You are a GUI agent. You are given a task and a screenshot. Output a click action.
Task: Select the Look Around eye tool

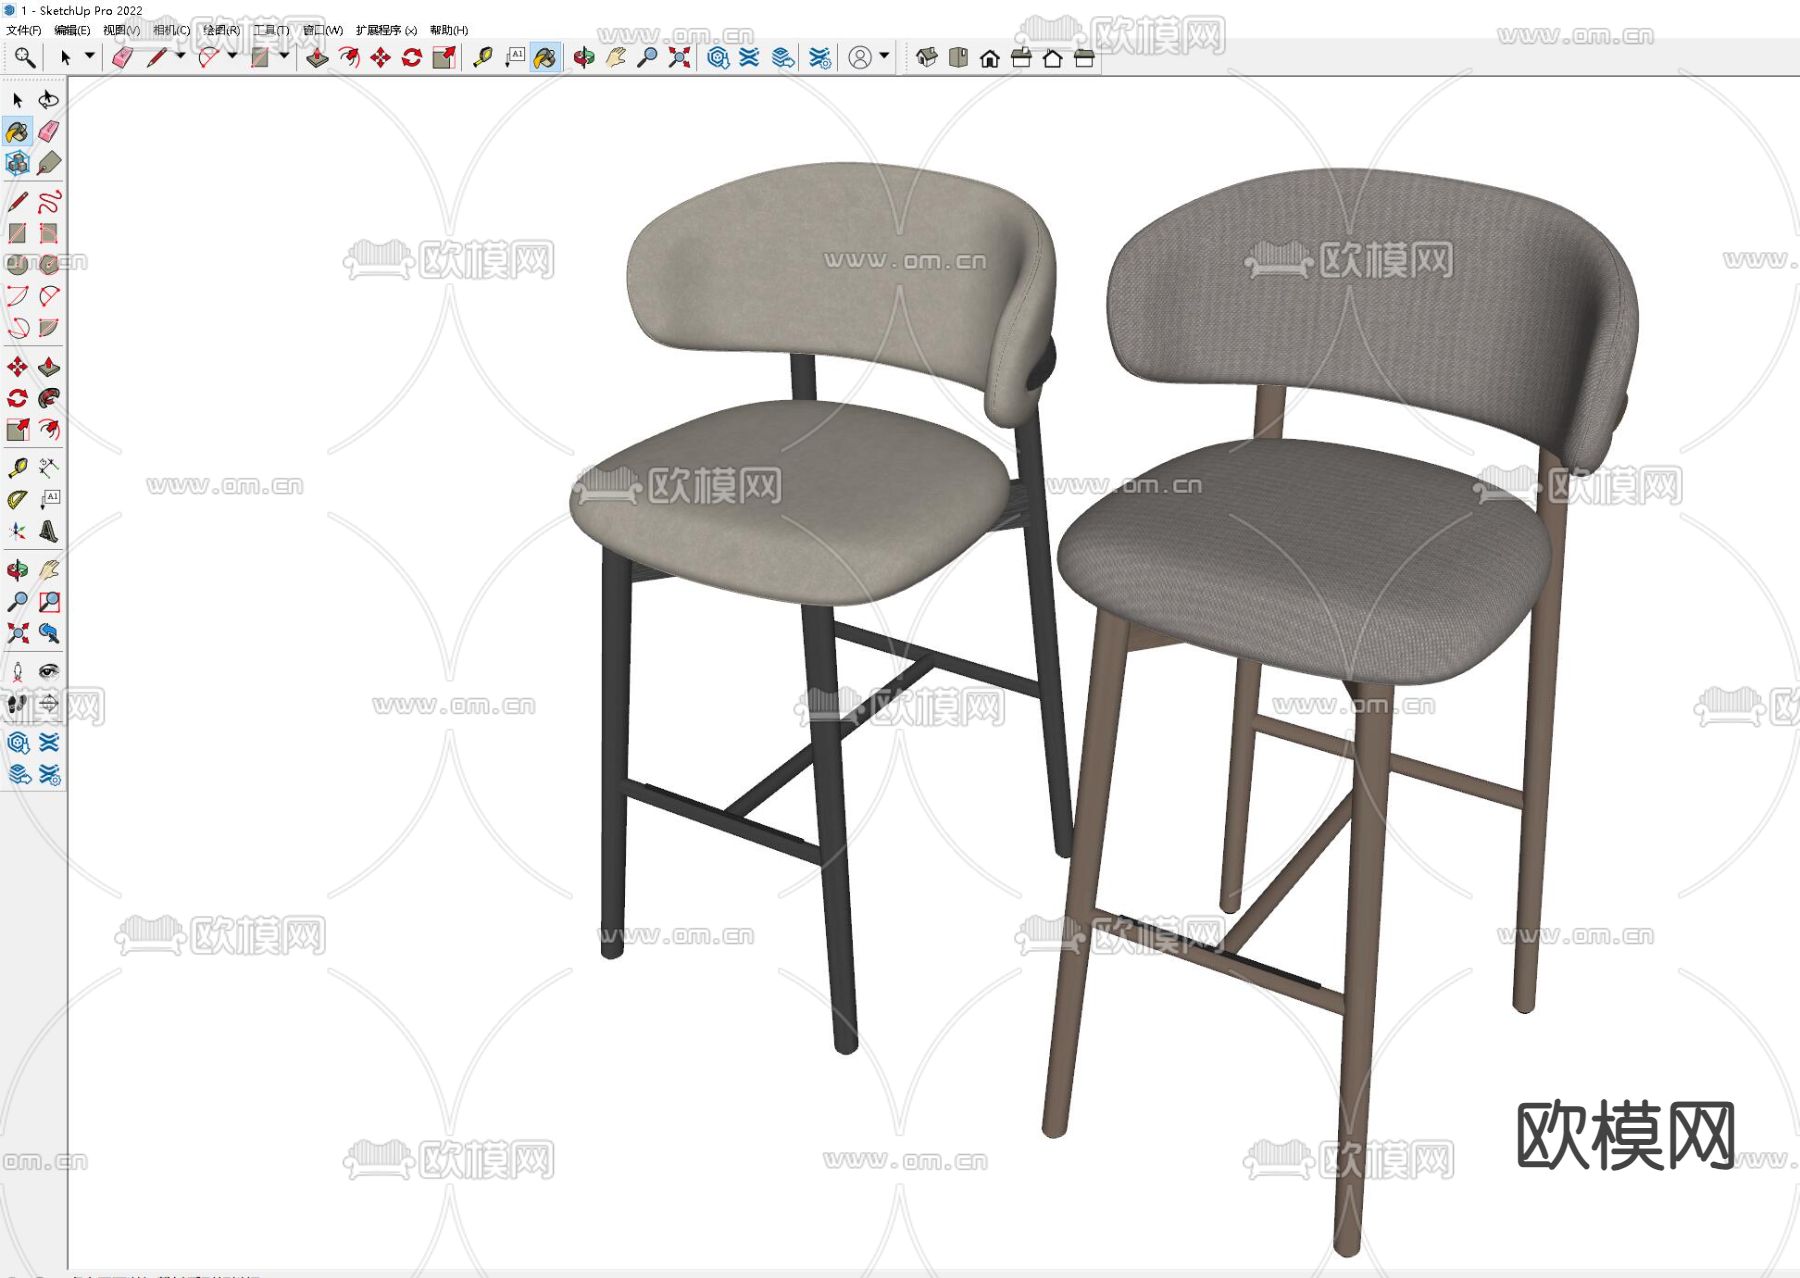pyautogui.click(x=49, y=672)
